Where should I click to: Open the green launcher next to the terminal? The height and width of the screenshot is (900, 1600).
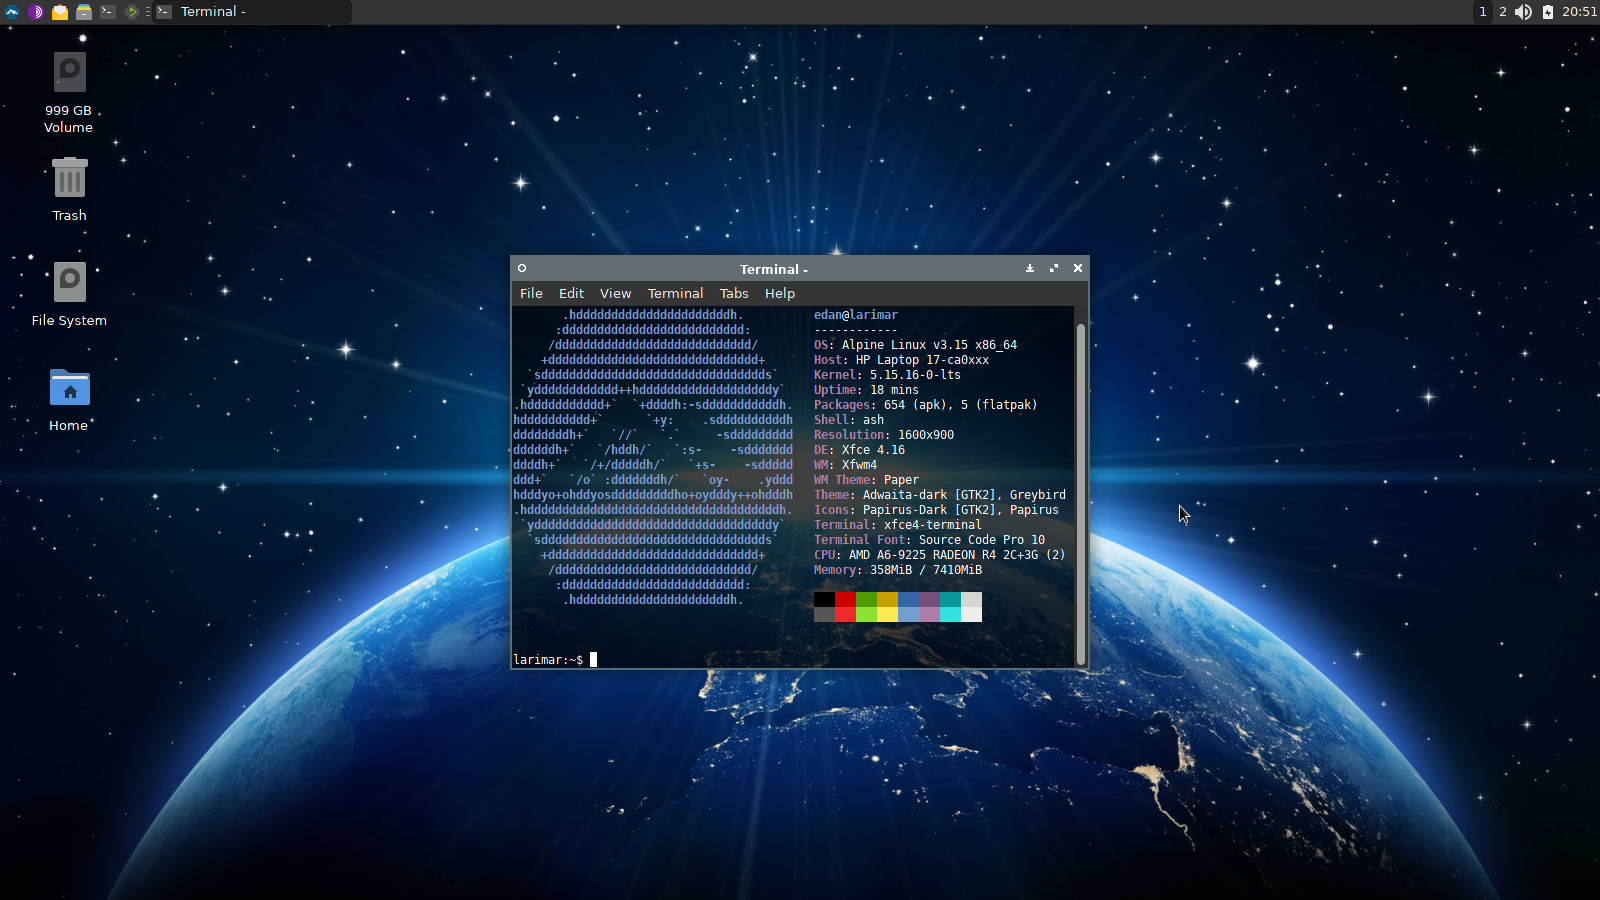click(131, 12)
